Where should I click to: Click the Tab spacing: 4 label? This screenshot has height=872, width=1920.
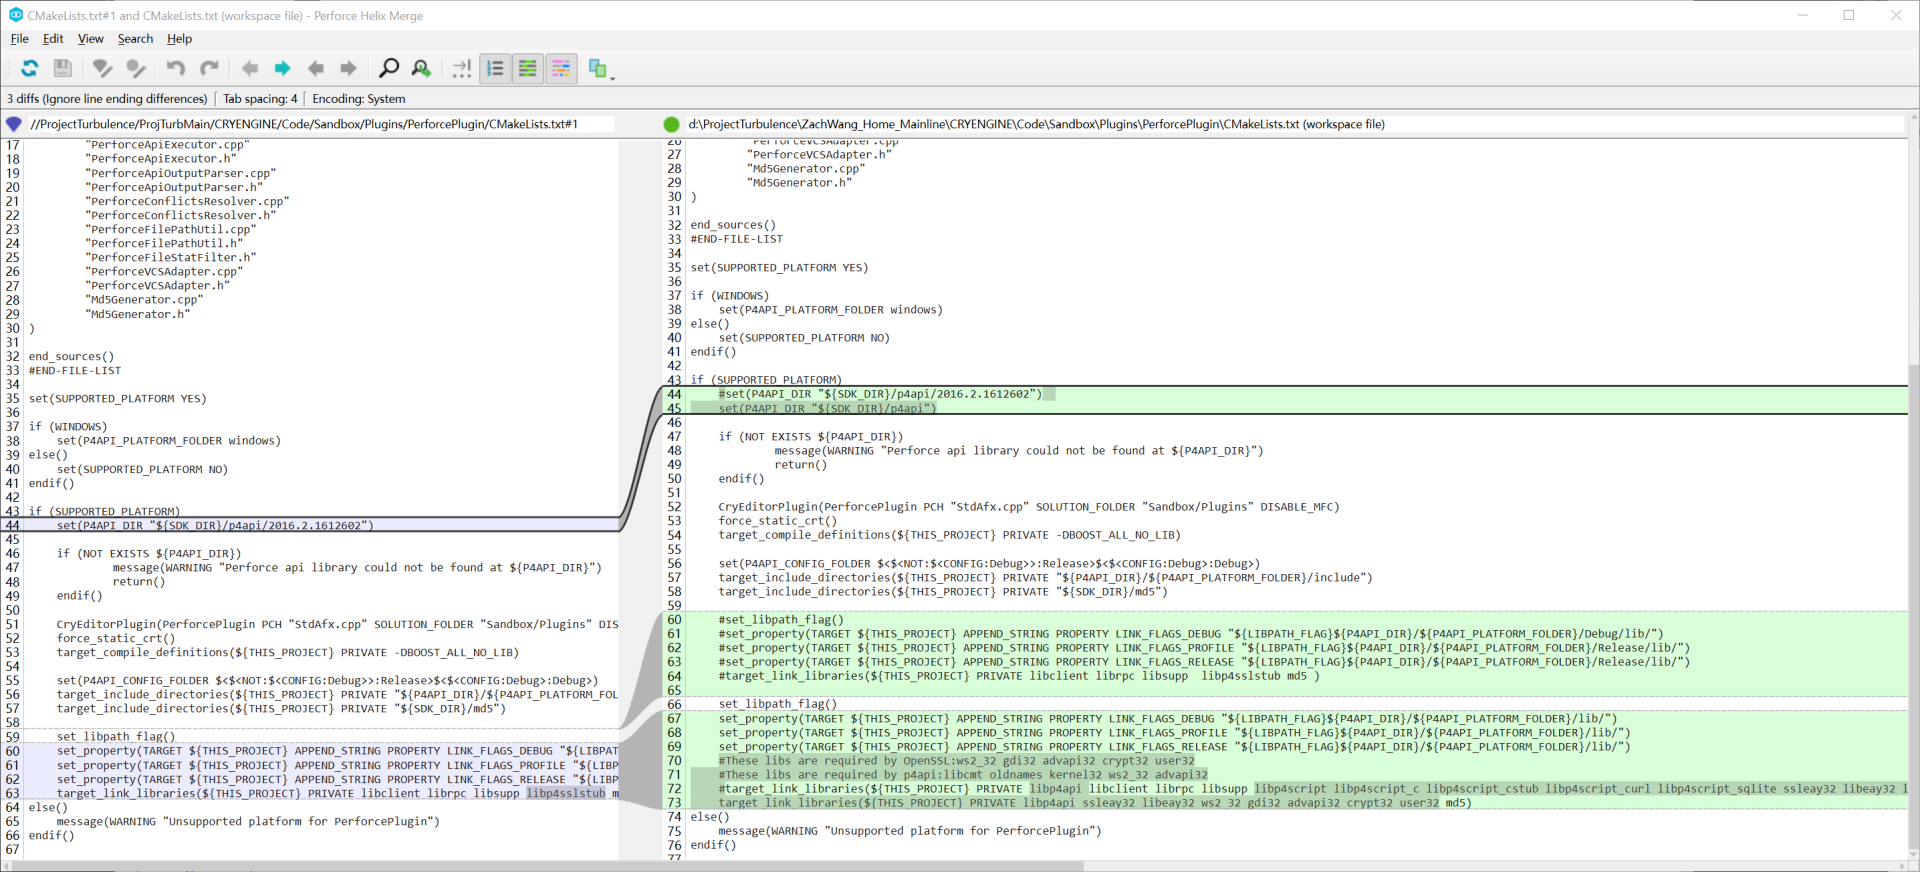click(260, 99)
